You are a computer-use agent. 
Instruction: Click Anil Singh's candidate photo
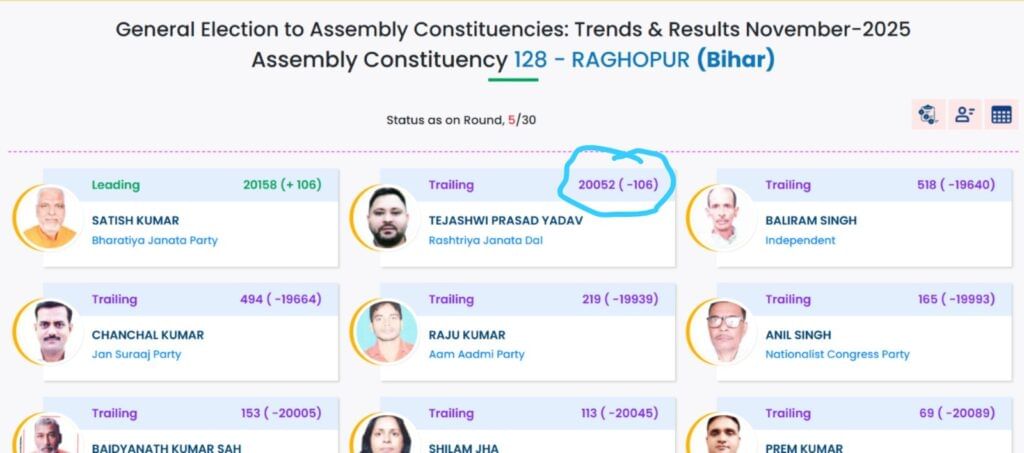723,331
